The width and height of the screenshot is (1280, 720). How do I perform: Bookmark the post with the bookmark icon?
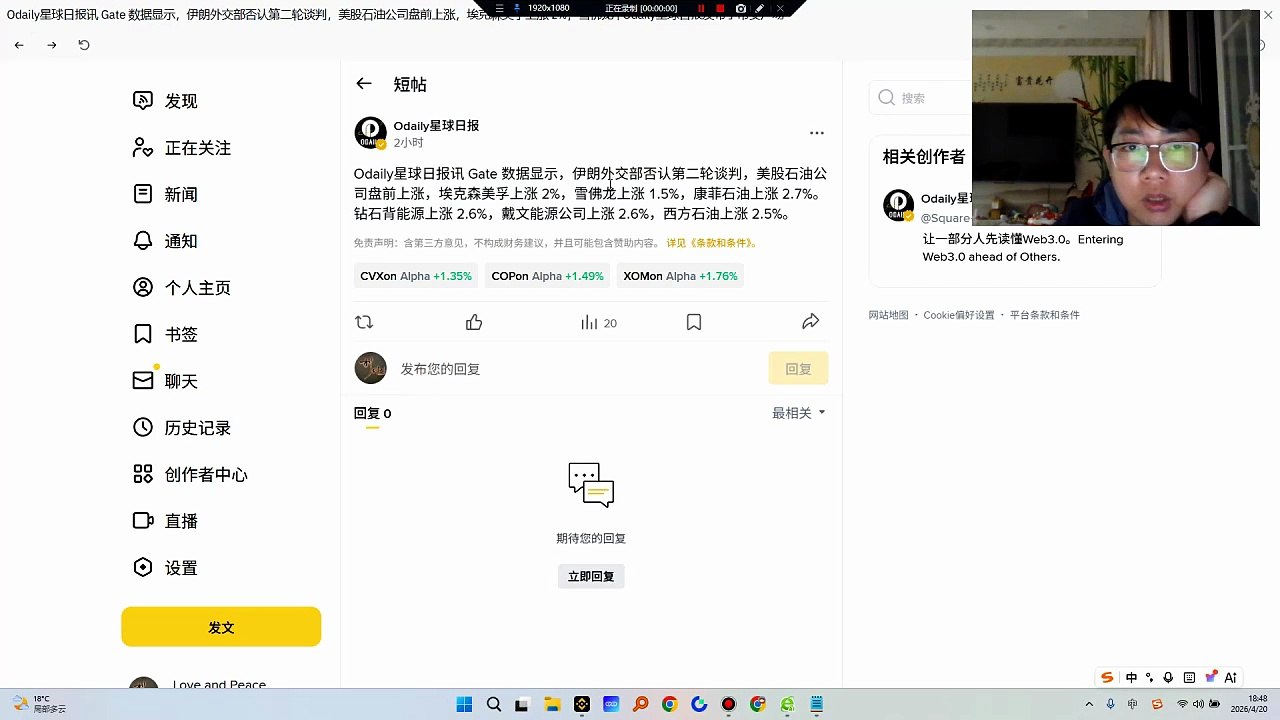(x=694, y=322)
